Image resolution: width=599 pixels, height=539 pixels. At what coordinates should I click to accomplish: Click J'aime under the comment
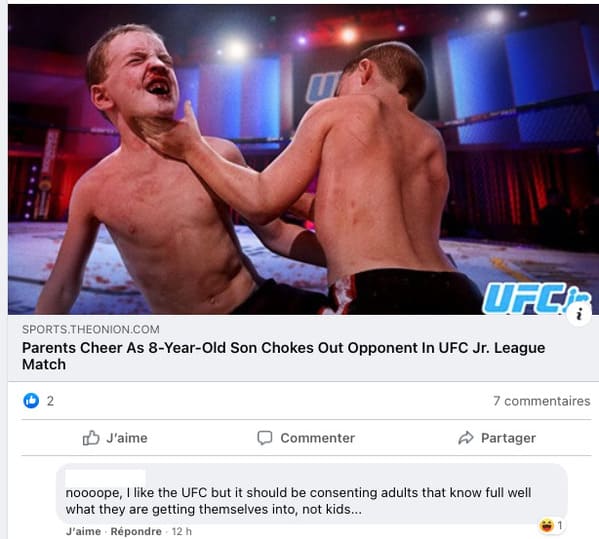point(83,531)
